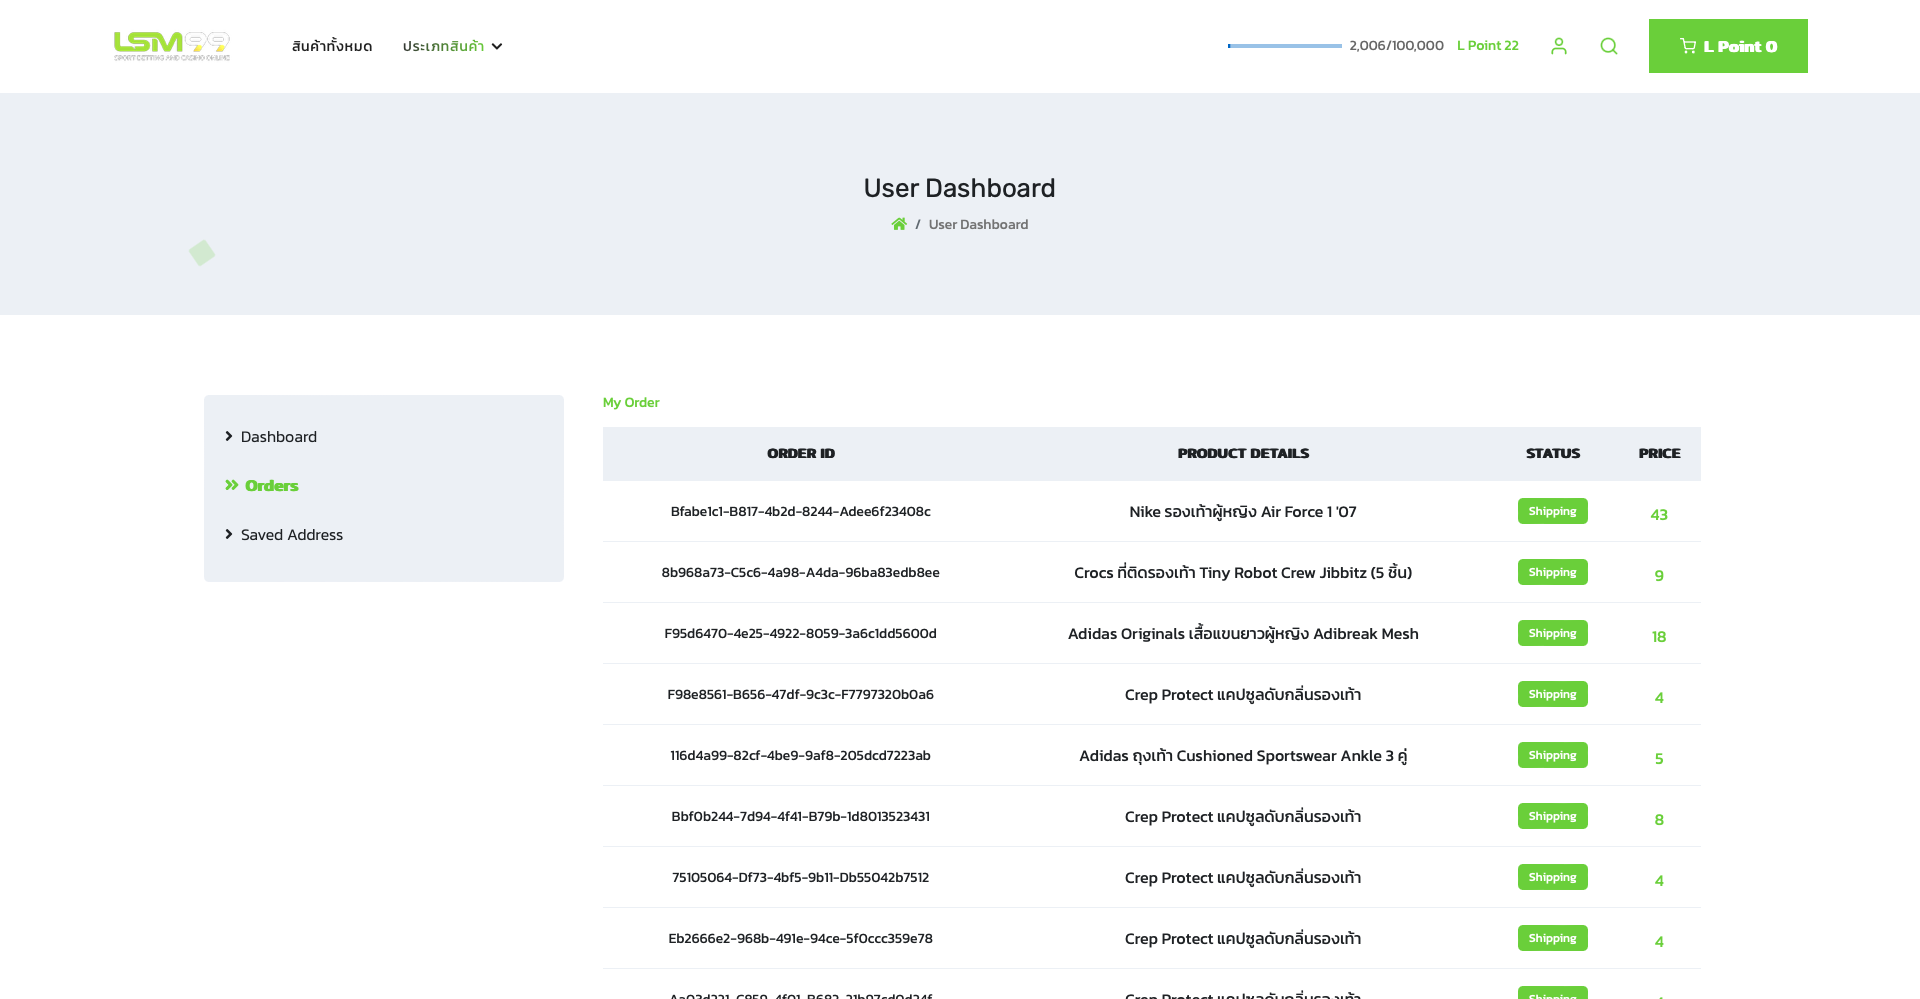Select the Orders sidebar item
The image size is (1920, 999).
271,486
